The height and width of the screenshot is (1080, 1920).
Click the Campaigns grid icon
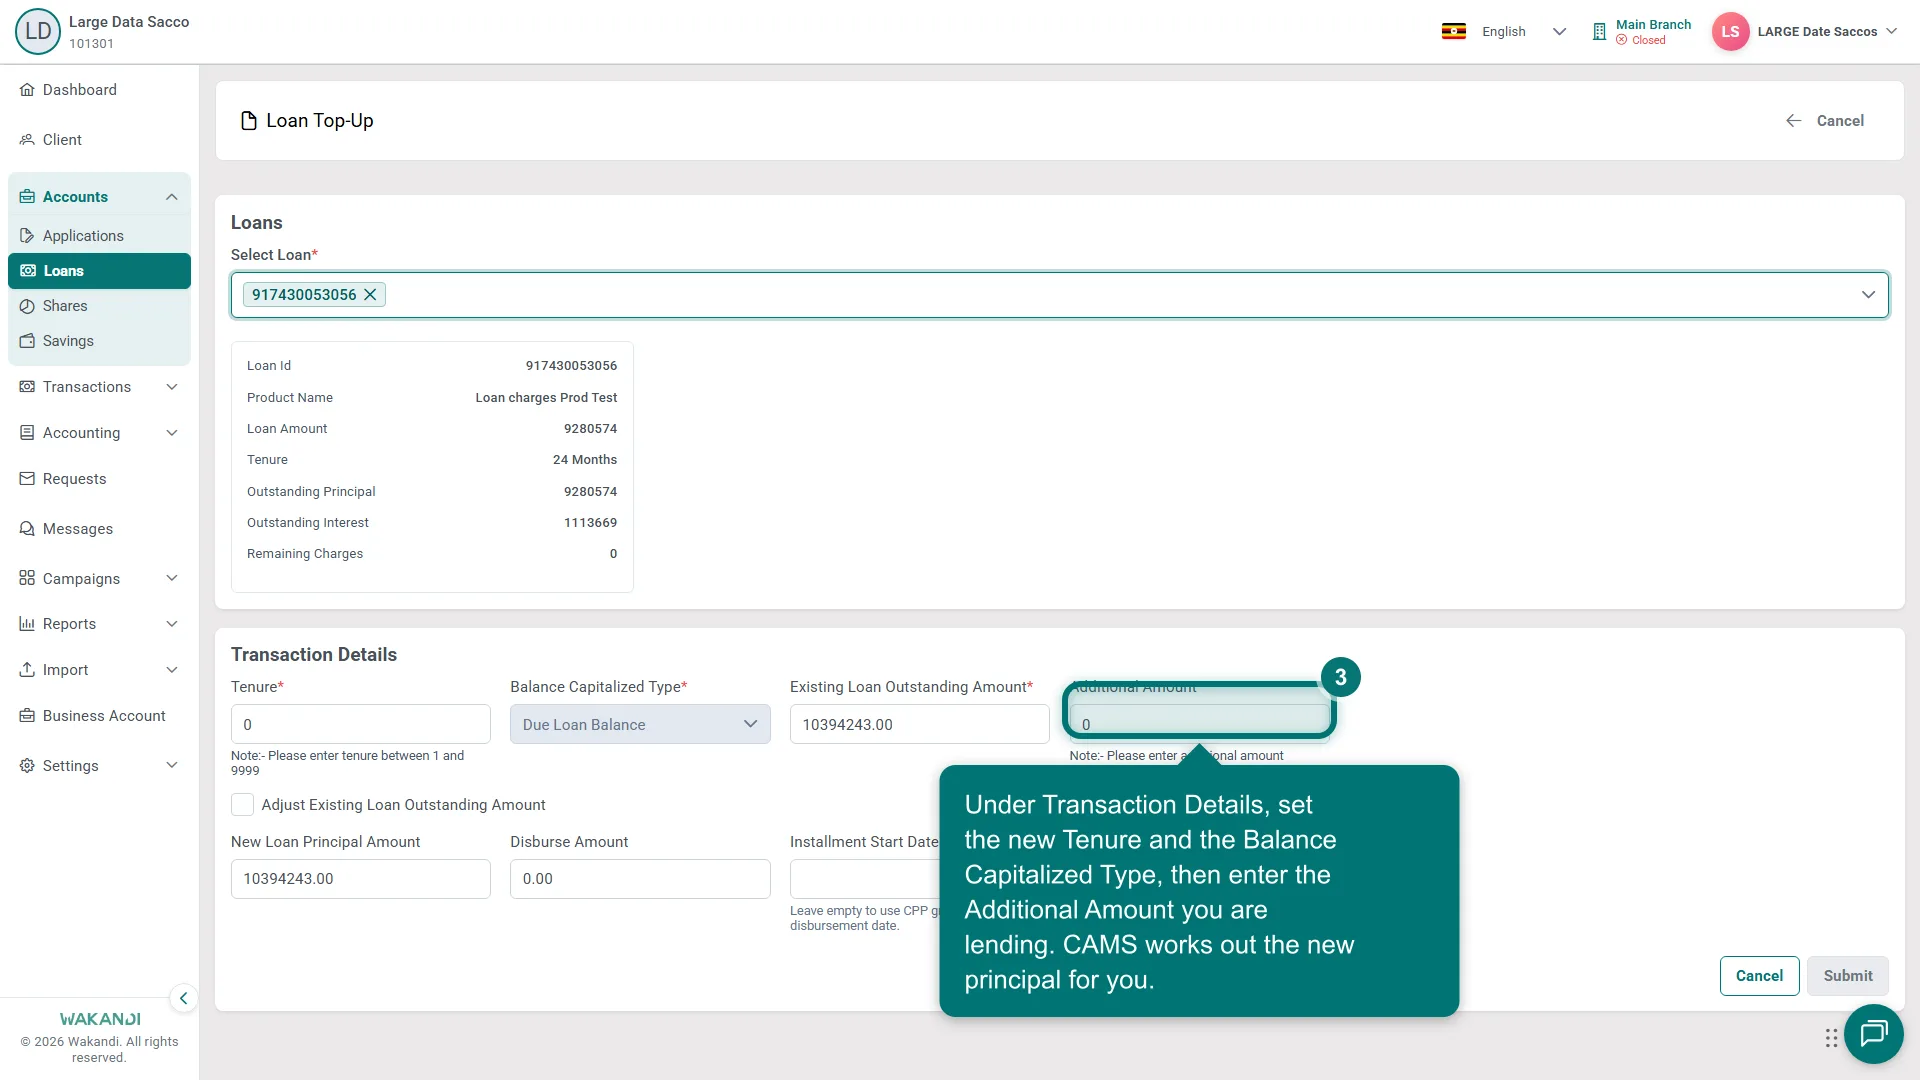[x=27, y=579]
